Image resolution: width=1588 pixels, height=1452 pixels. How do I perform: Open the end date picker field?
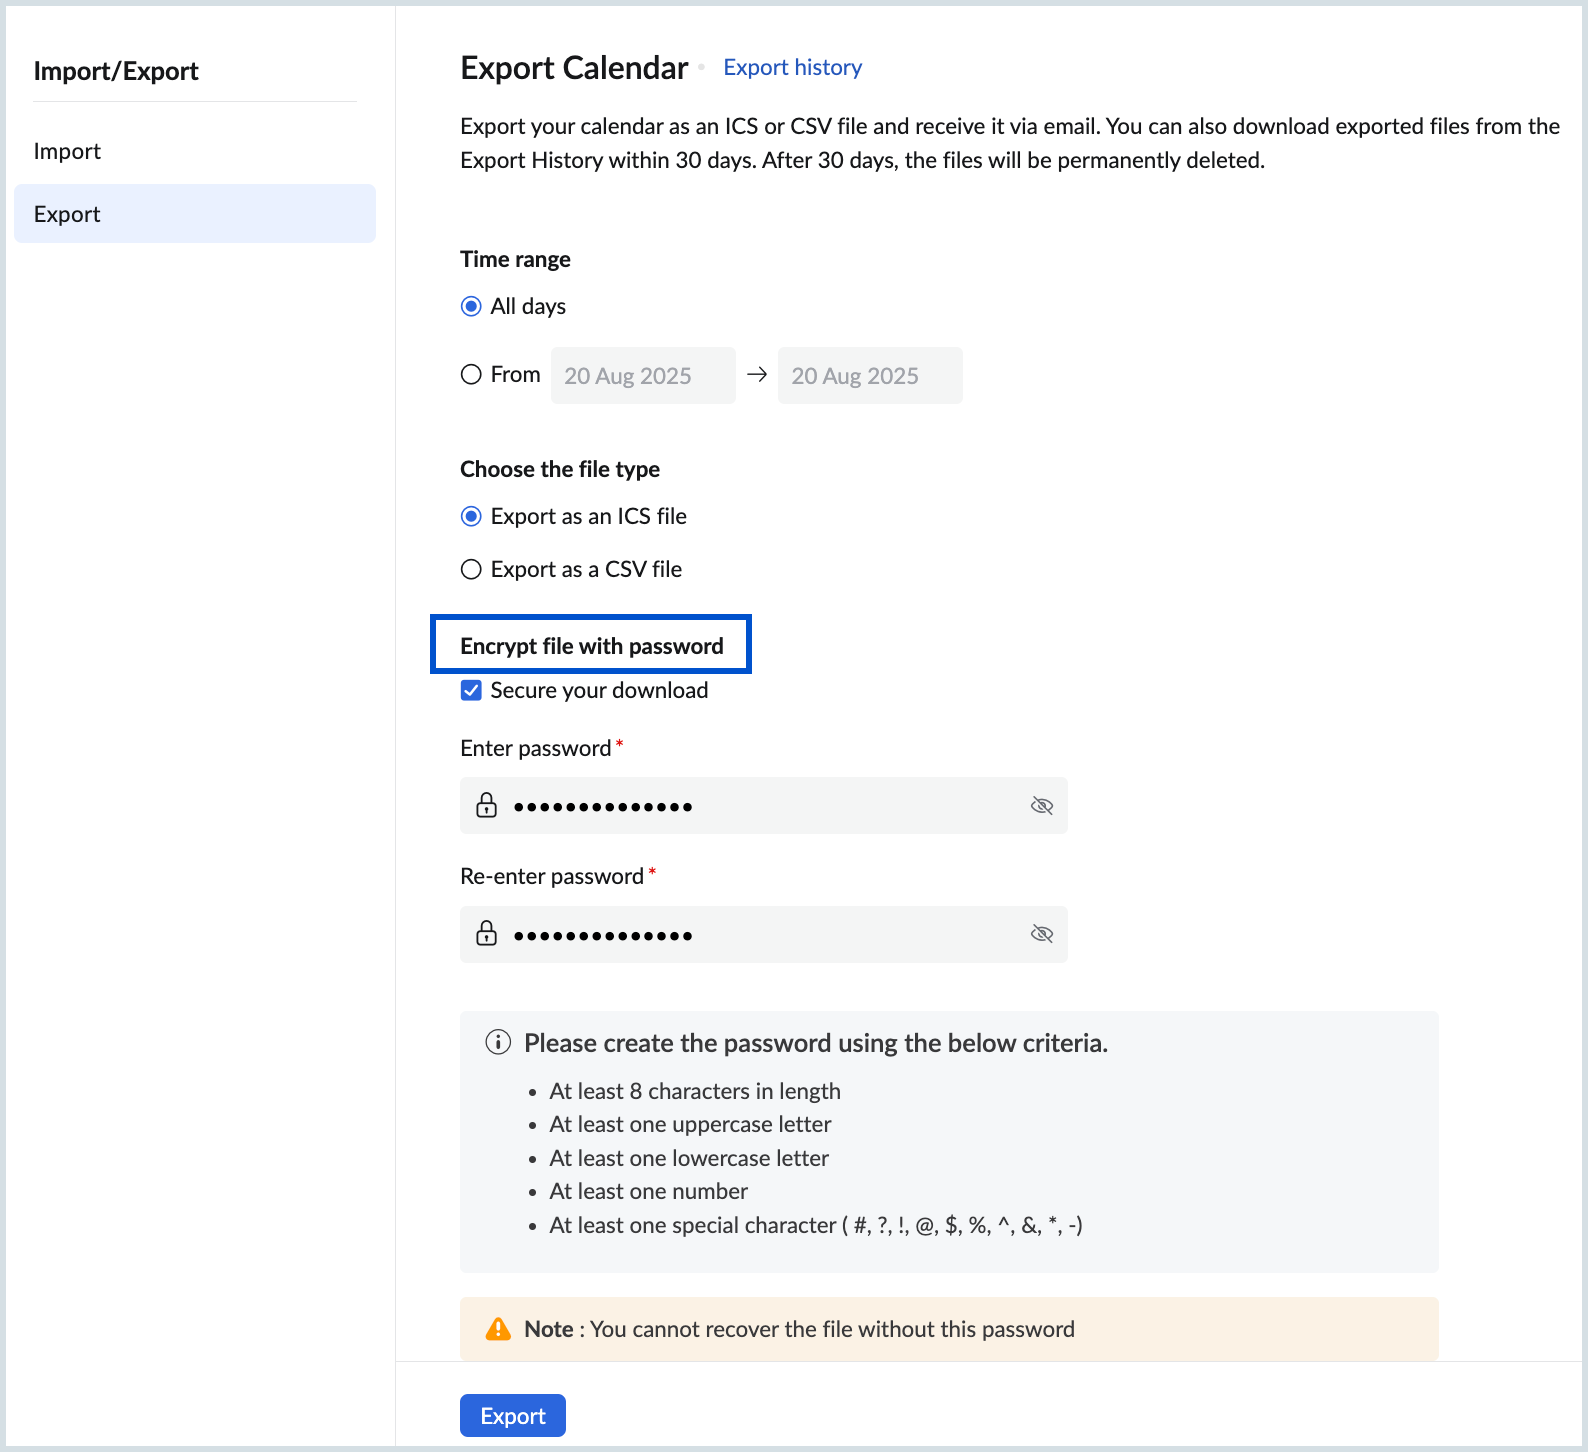(x=869, y=376)
